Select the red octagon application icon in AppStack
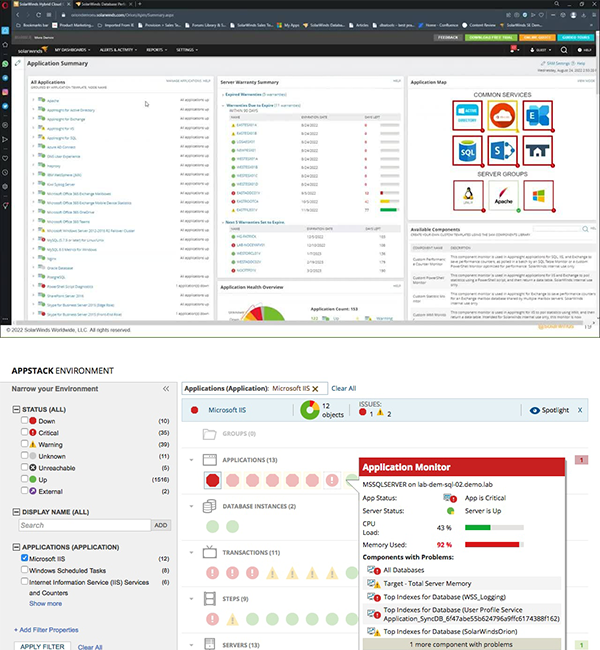600x650 pixels. click(x=213, y=480)
